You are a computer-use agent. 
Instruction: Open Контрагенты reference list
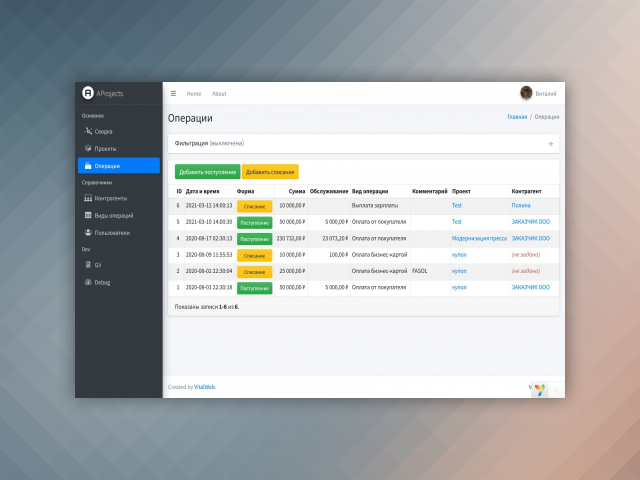point(119,198)
